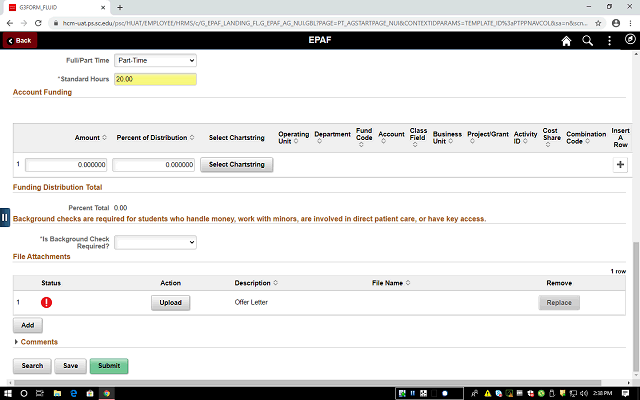Image resolution: width=640 pixels, height=400 pixels.
Task: Sort by Amount column arrow icon
Action: click(104, 138)
